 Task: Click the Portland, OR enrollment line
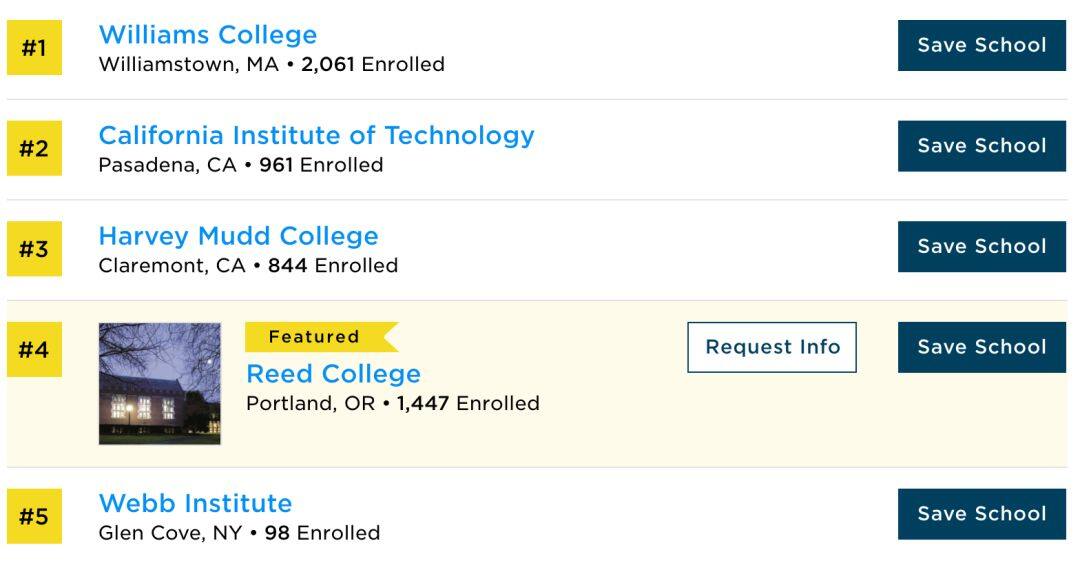click(x=393, y=403)
